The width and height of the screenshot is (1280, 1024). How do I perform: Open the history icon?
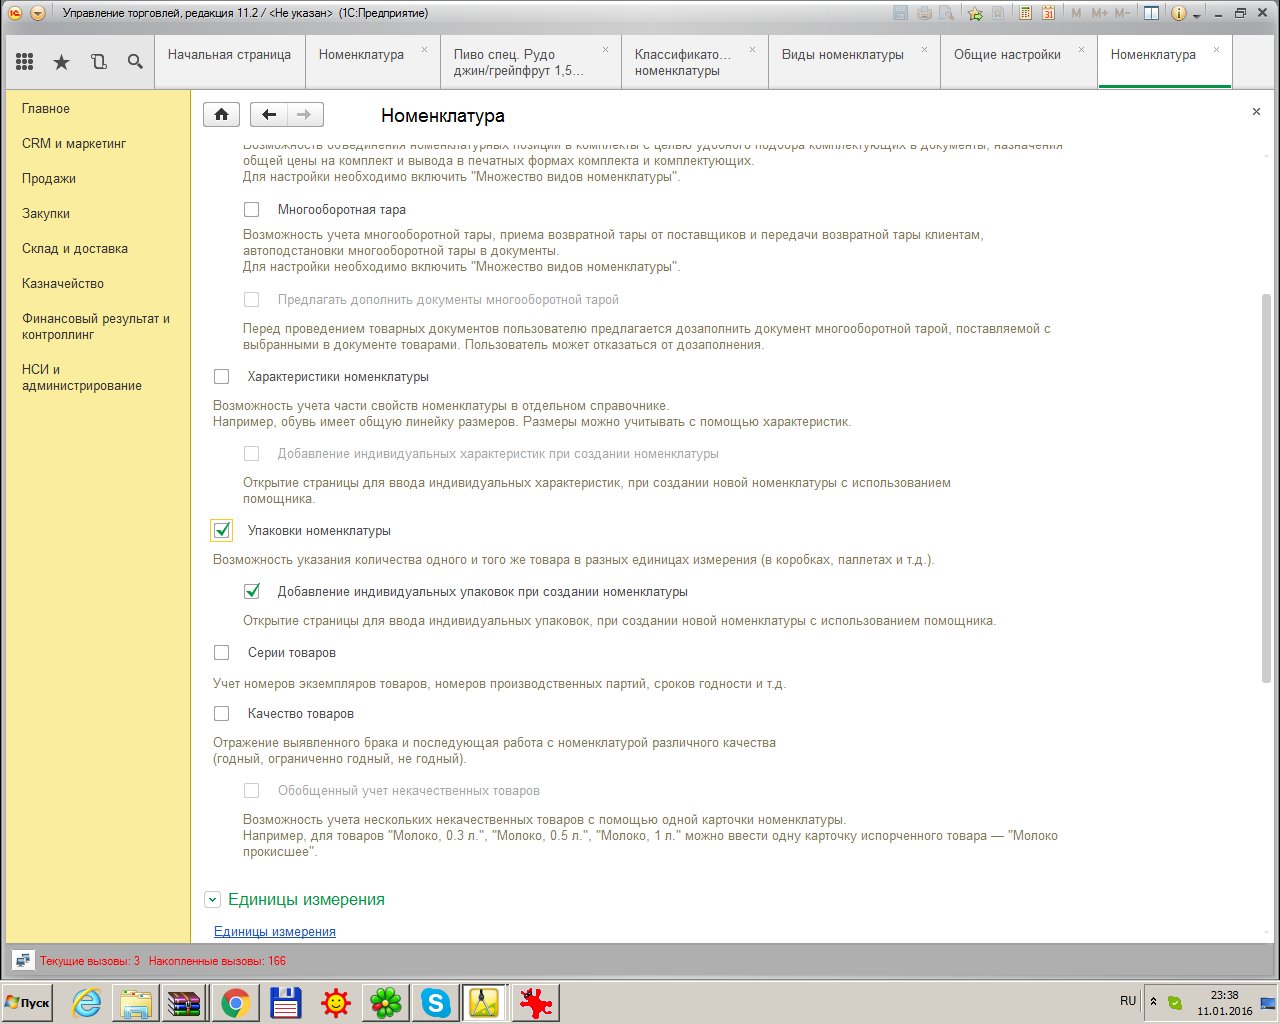[98, 62]
